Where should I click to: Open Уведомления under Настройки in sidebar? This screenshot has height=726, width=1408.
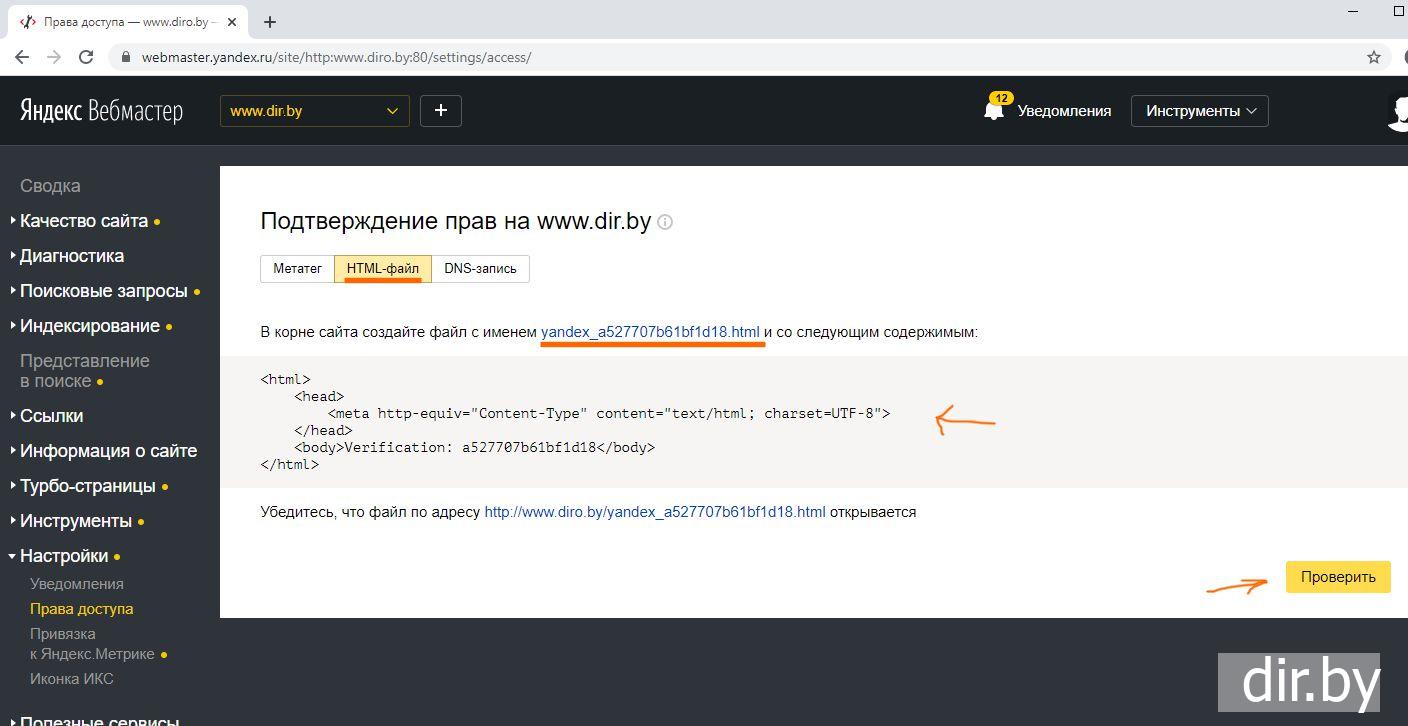[77, 584]
